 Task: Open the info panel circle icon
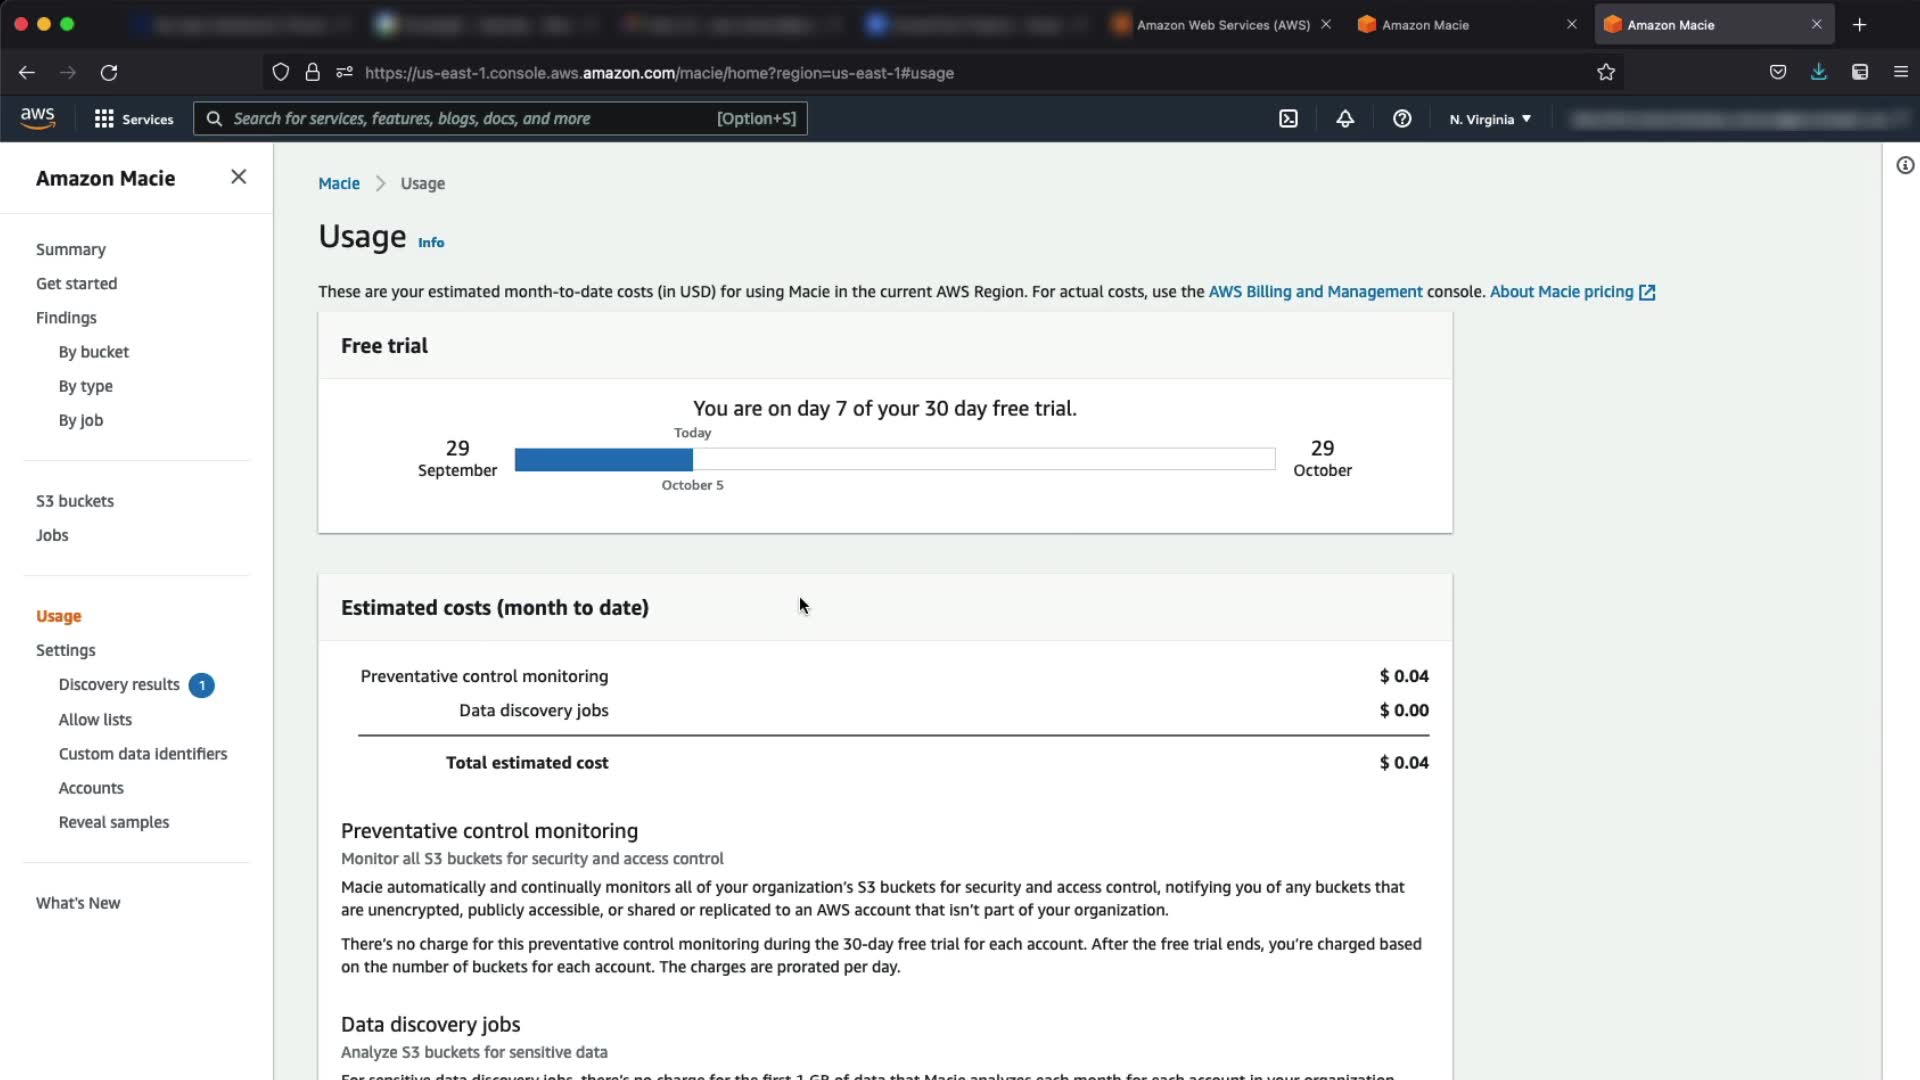[x=1905, y=166]
